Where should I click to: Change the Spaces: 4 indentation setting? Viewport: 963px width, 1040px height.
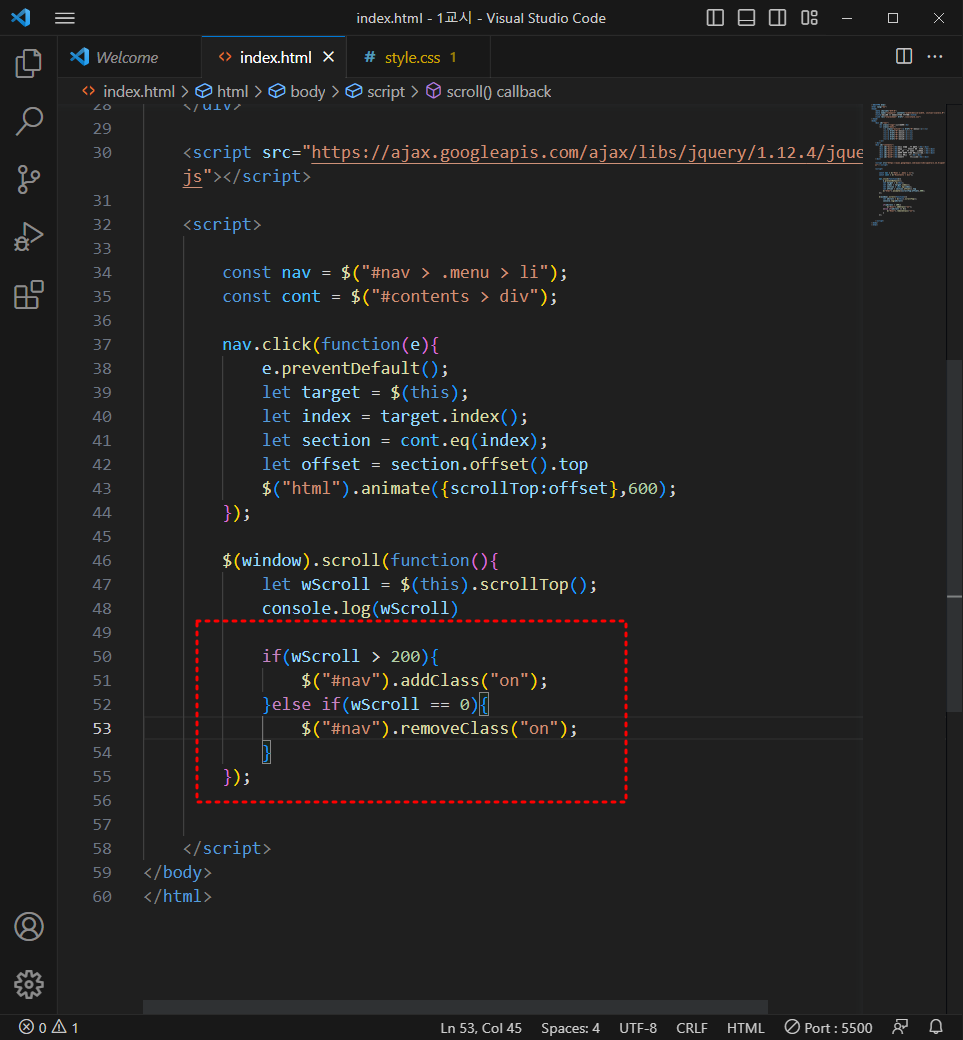pyautogui.click(x=570, y=1027)
